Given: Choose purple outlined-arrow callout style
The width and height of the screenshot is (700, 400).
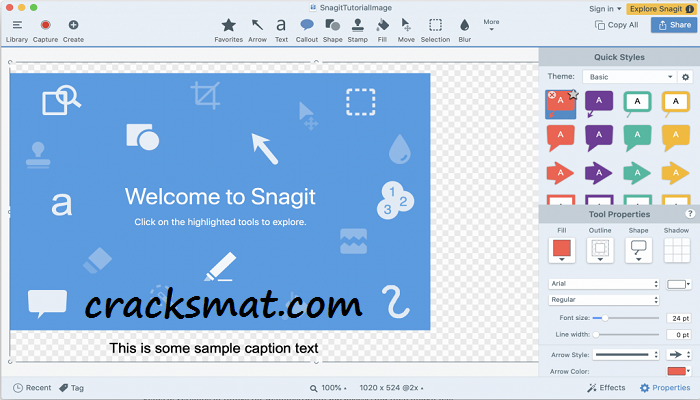Looking at the screenshot, I should coord(599,104).
